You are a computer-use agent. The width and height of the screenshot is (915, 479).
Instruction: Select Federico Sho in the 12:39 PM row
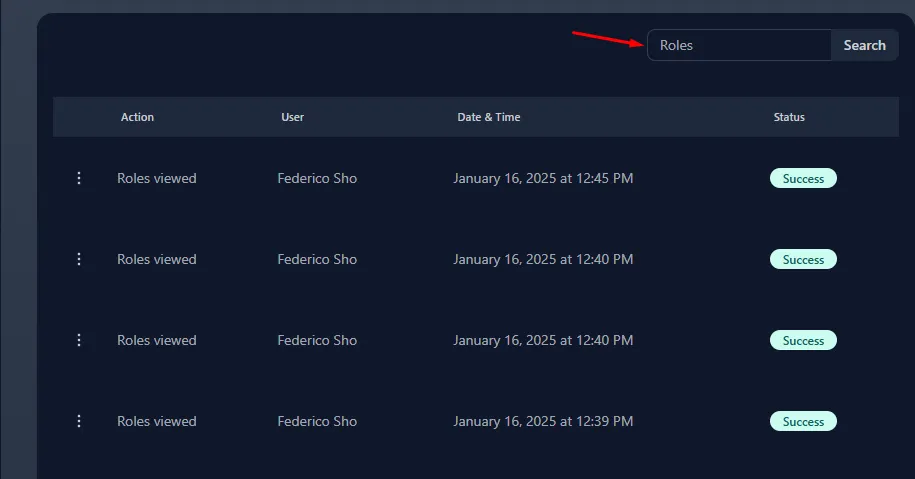click(x=317, y=422)
